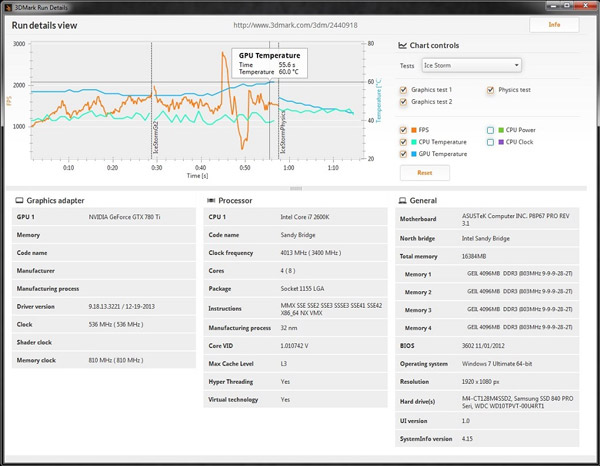
Task: Click the Windows 7 Ultimate 64-bit value
Action: pyautogui.click(x=497, y=364)
